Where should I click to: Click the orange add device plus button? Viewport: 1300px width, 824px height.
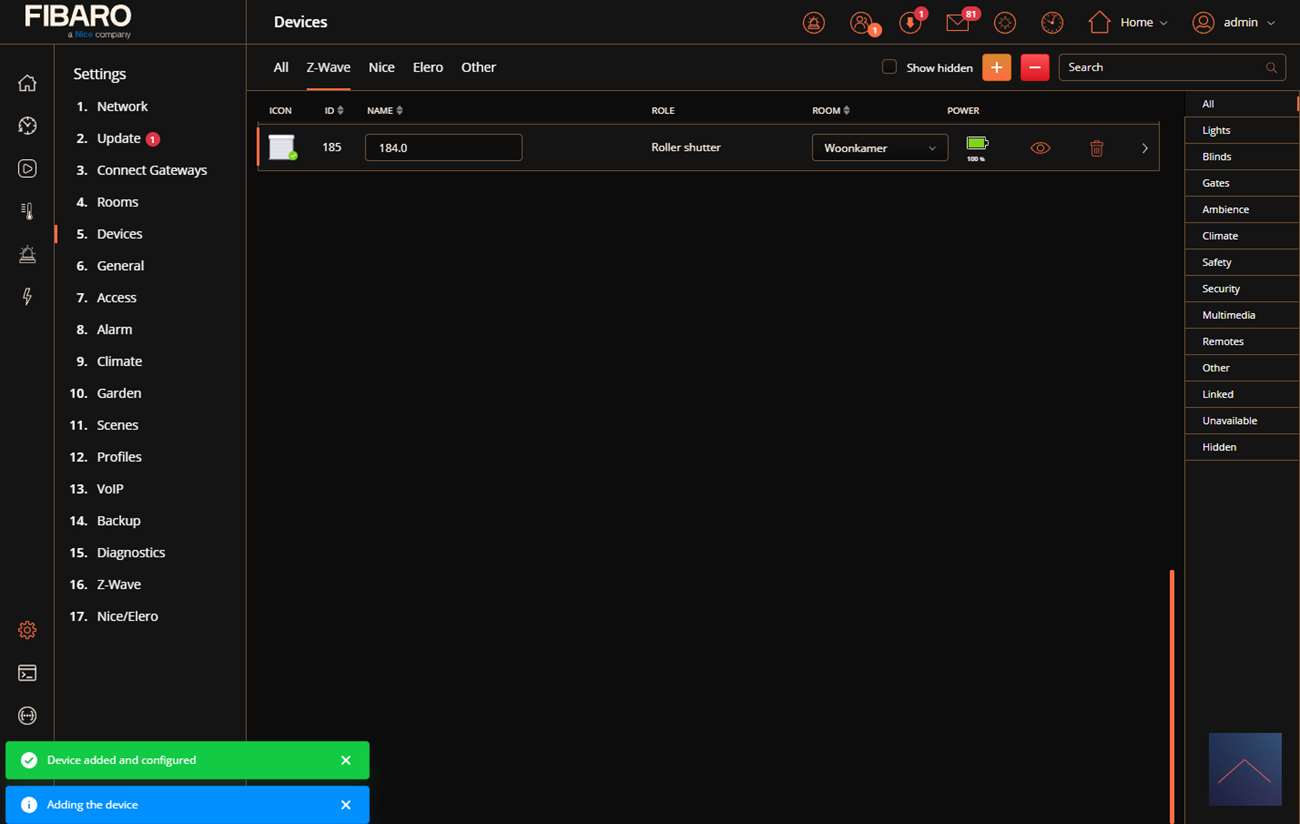996,67
